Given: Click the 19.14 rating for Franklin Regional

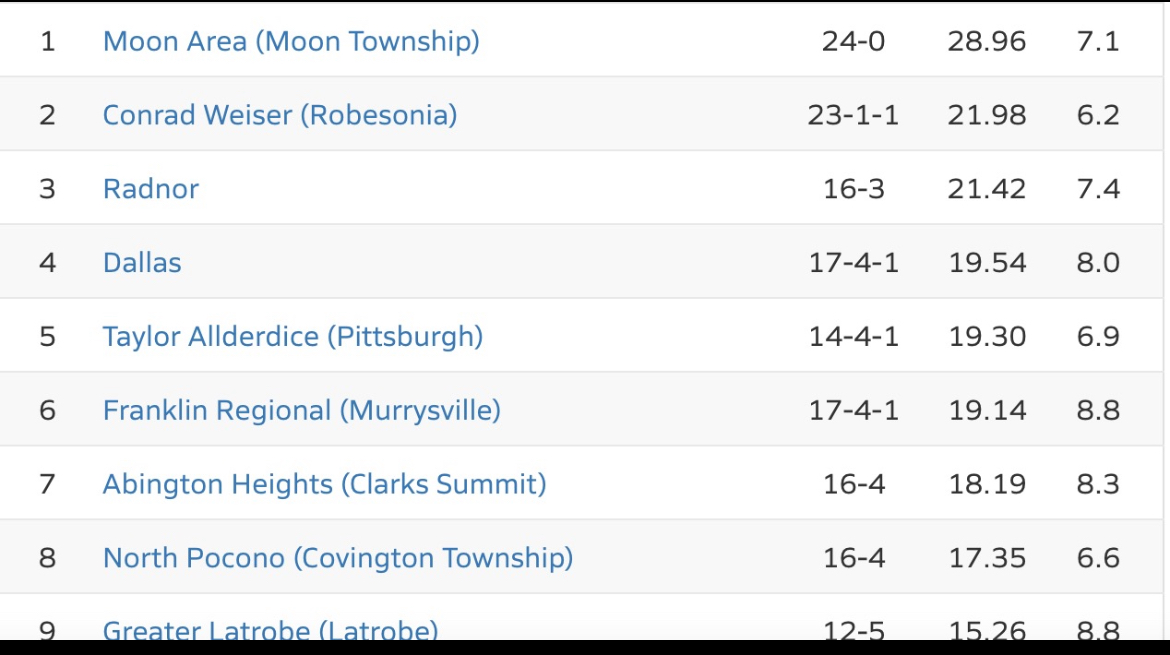Looking at the screenshot, I should point(987,410).
